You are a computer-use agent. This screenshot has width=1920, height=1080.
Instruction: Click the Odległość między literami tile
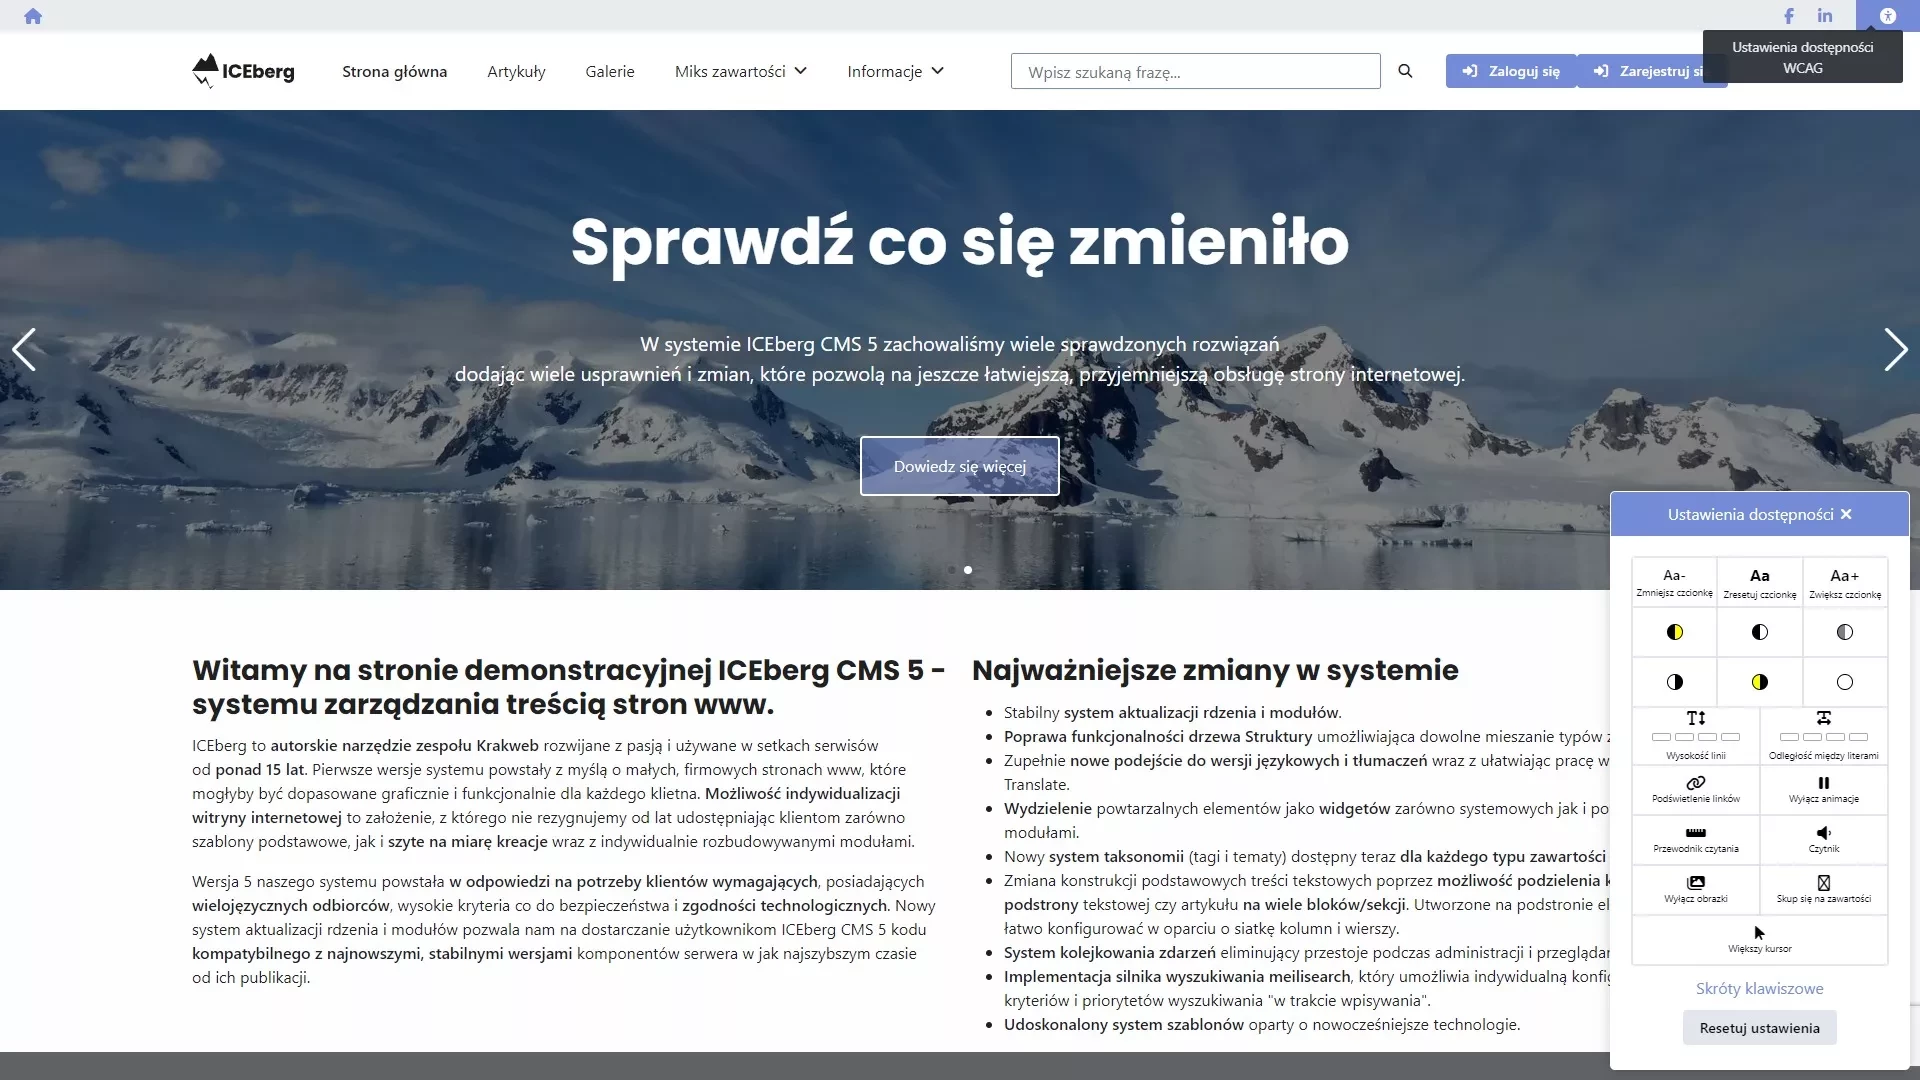(1824, 736)
